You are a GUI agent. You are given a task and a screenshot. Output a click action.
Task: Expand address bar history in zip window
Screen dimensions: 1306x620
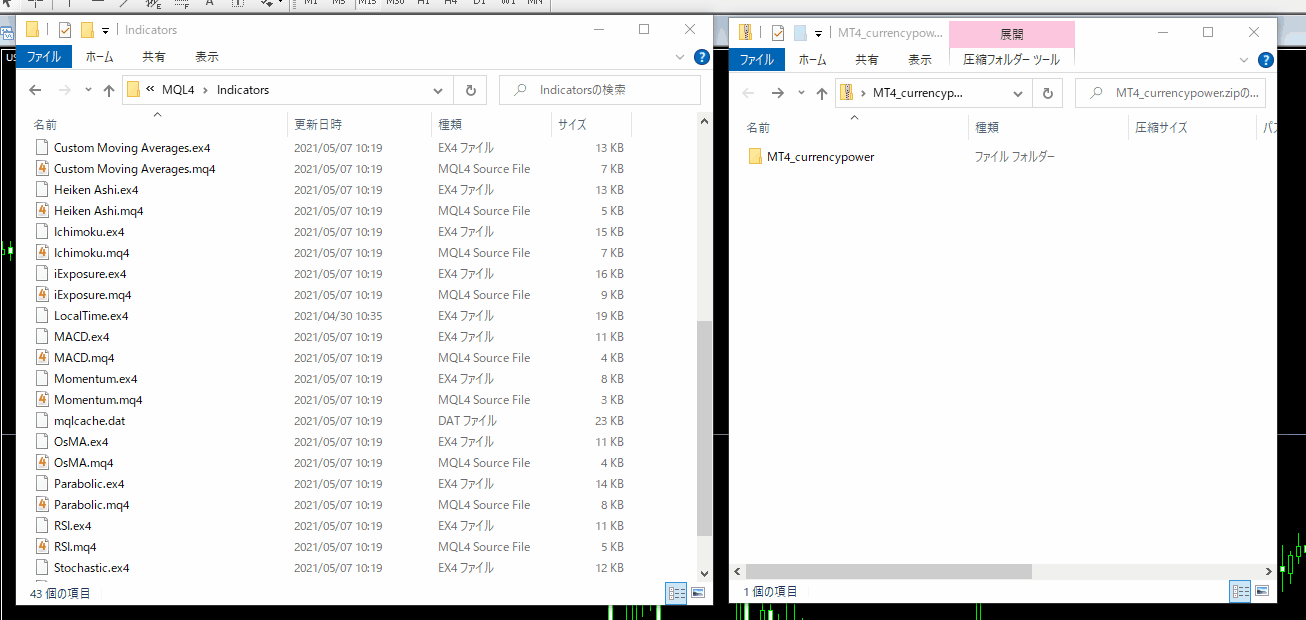(x=1018, y=93)
